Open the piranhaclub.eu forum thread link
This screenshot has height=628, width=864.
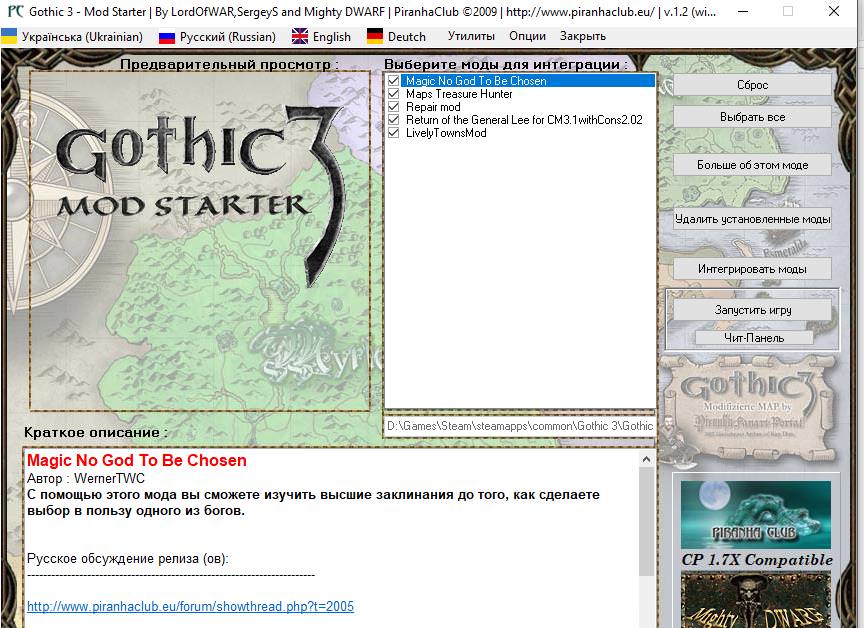pos(191,607)
